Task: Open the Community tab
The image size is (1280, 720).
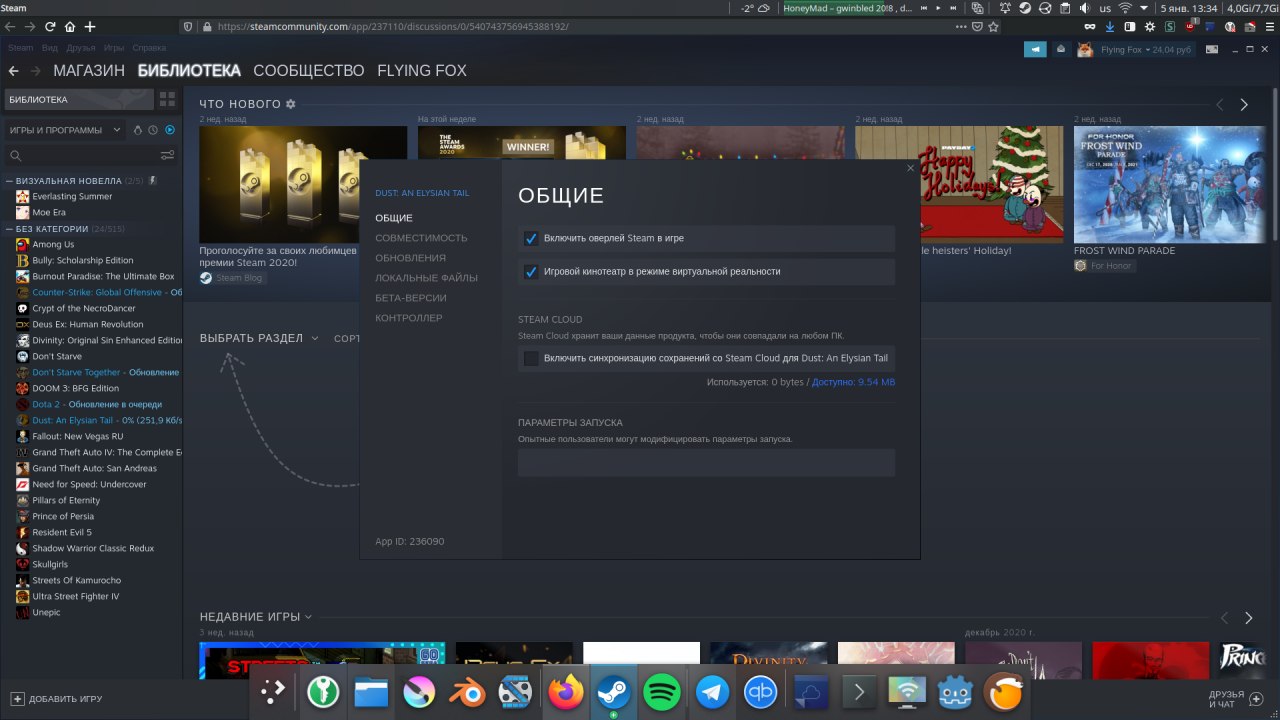Action: tap(309, 71)
